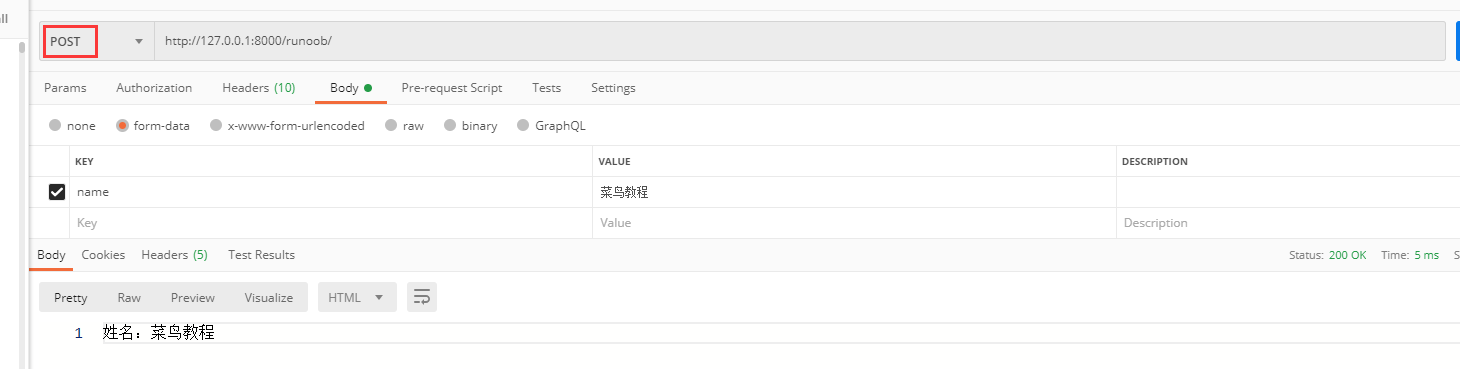Open the Authorization tab
Screen dimensions: 1460x369
(154, 88)
